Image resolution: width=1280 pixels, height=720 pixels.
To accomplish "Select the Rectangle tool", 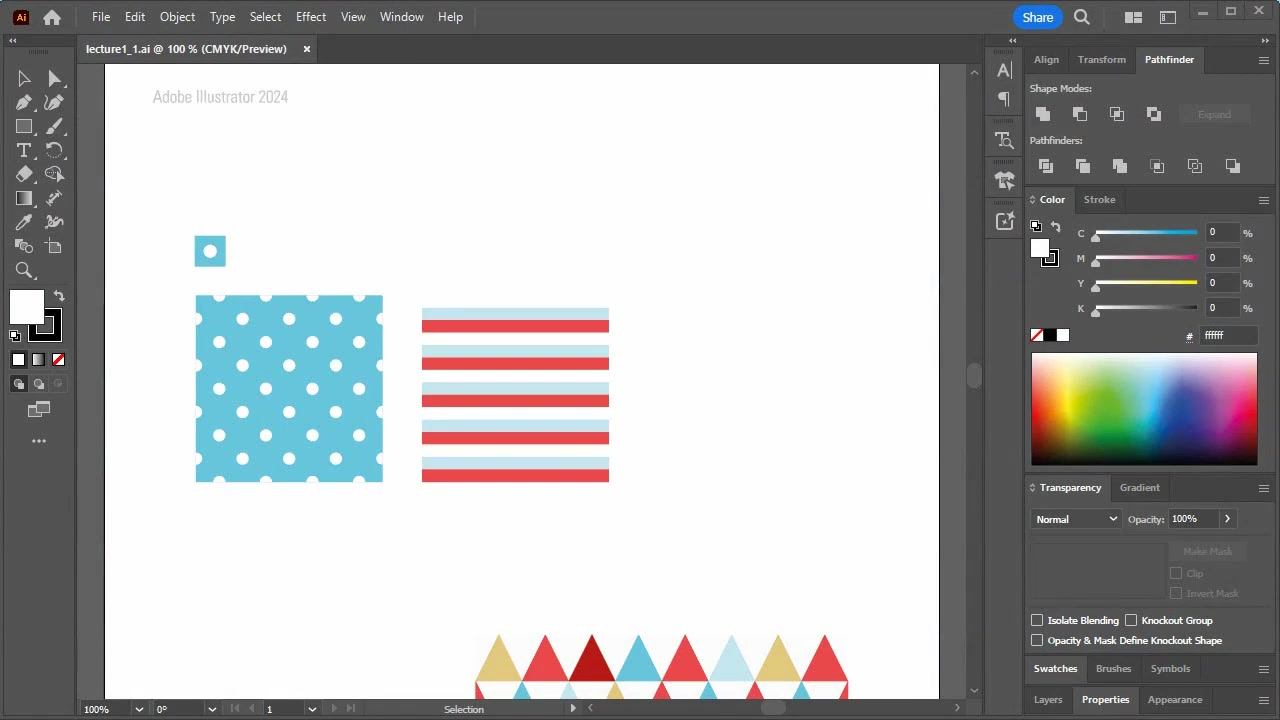I will (24, 126).
